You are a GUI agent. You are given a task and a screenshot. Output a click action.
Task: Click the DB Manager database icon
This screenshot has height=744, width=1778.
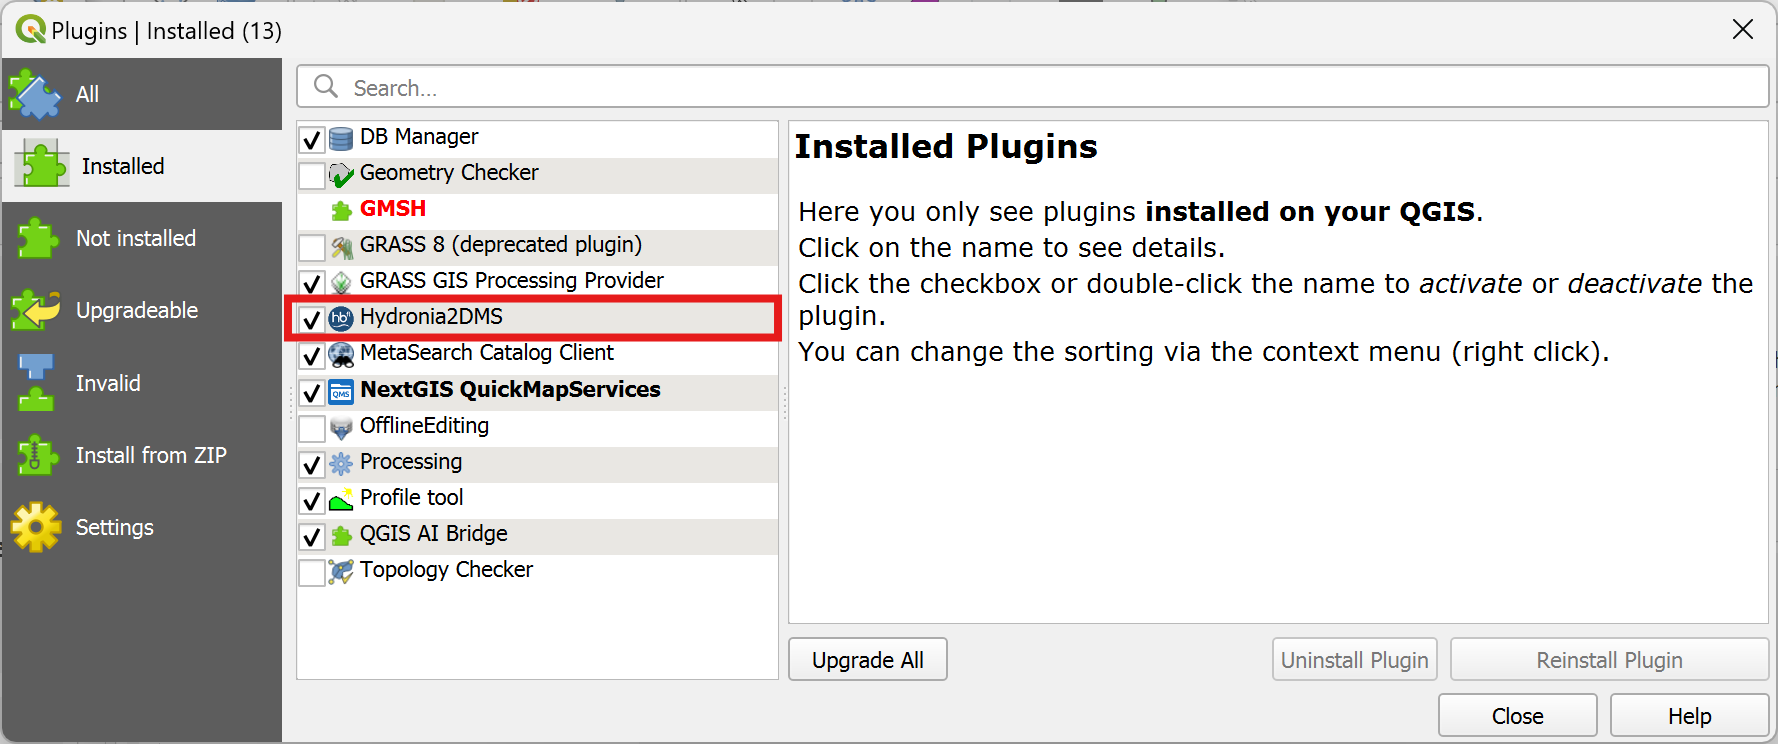[x=341, y=138]
